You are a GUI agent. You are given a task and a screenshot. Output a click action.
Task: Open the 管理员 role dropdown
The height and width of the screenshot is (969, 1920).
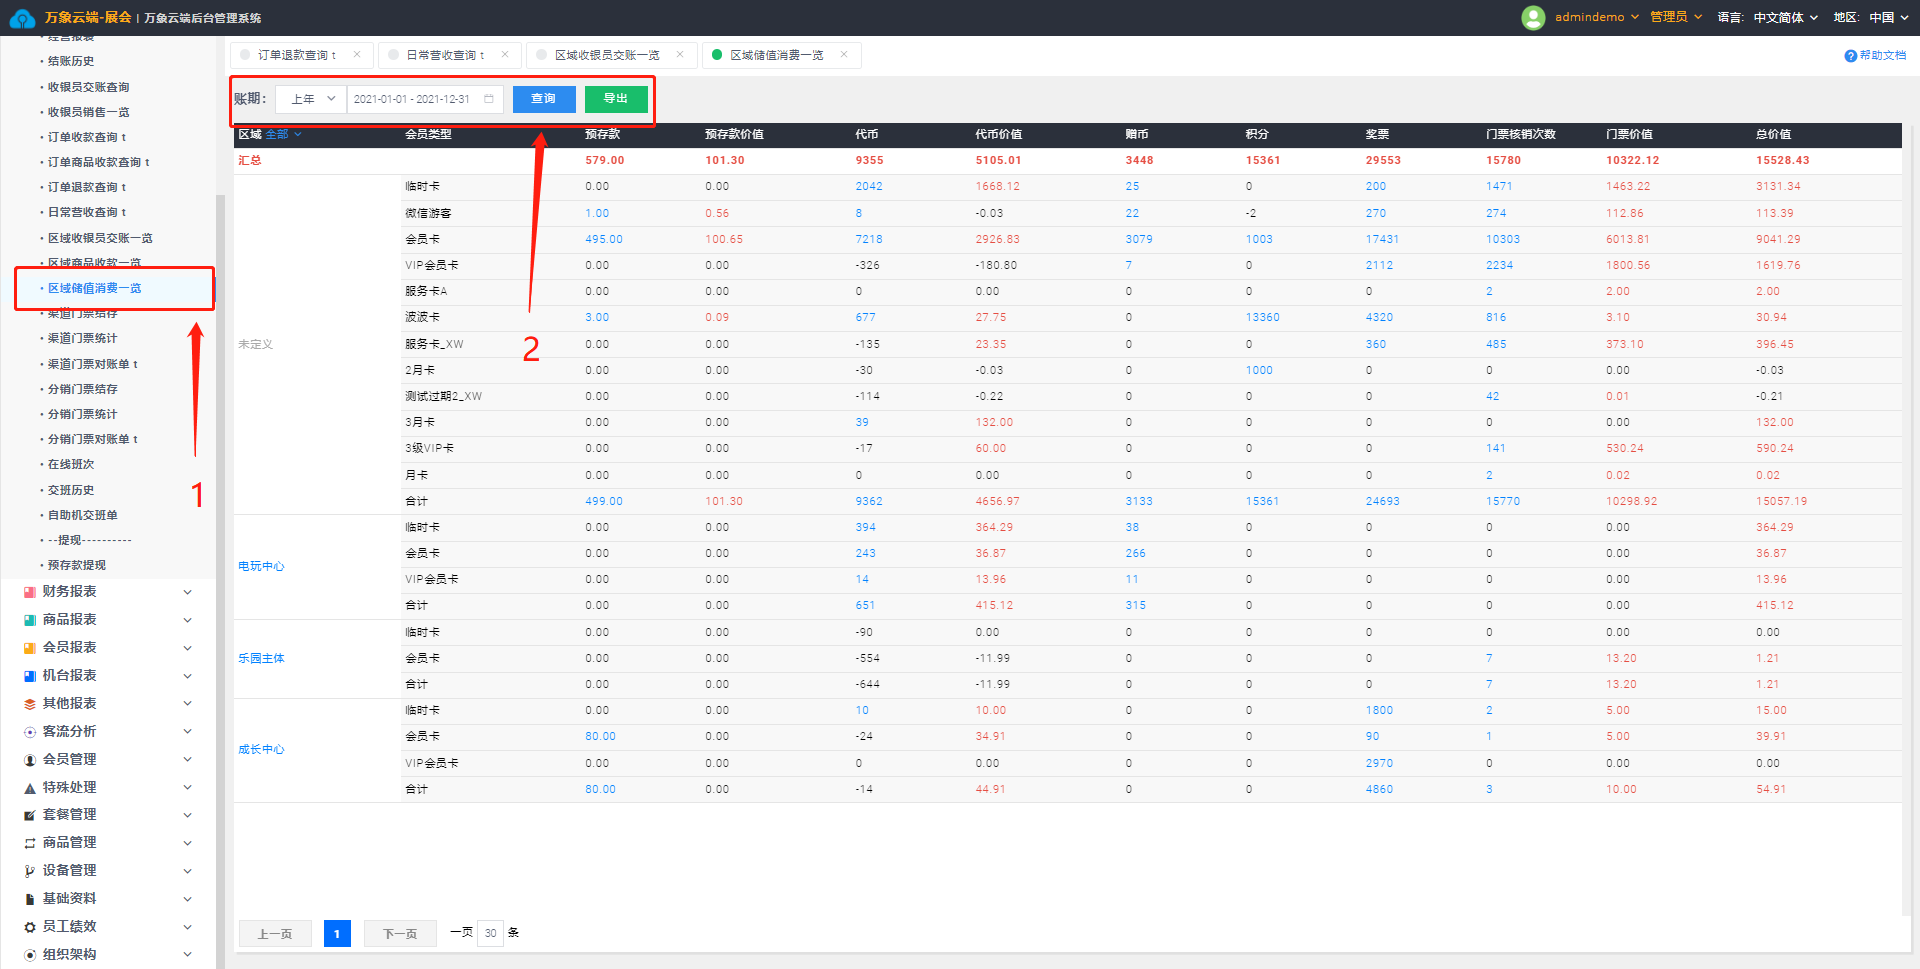tap(1676, 17)
